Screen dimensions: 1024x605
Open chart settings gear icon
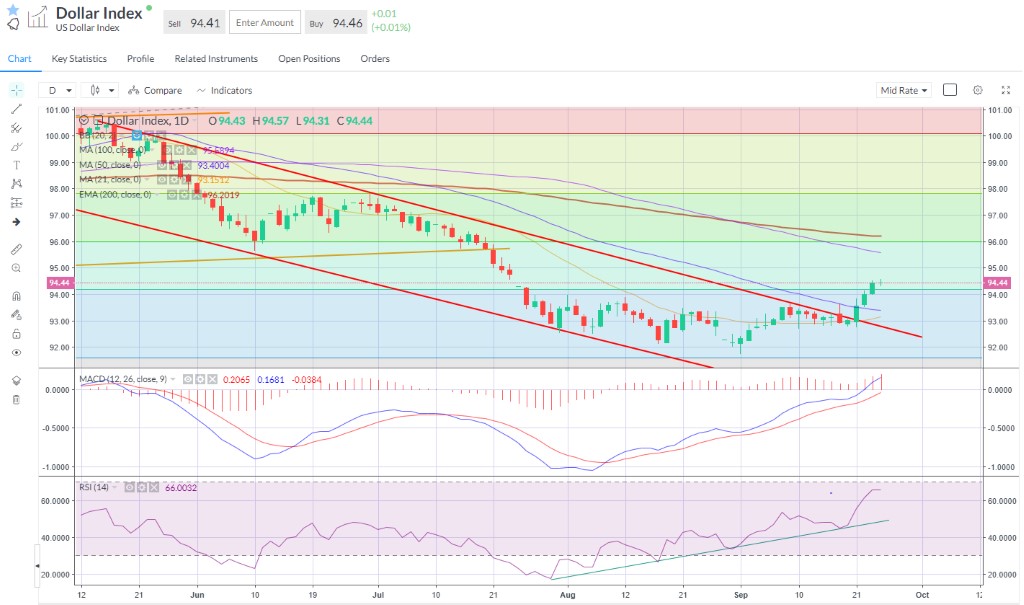point(978,90)
